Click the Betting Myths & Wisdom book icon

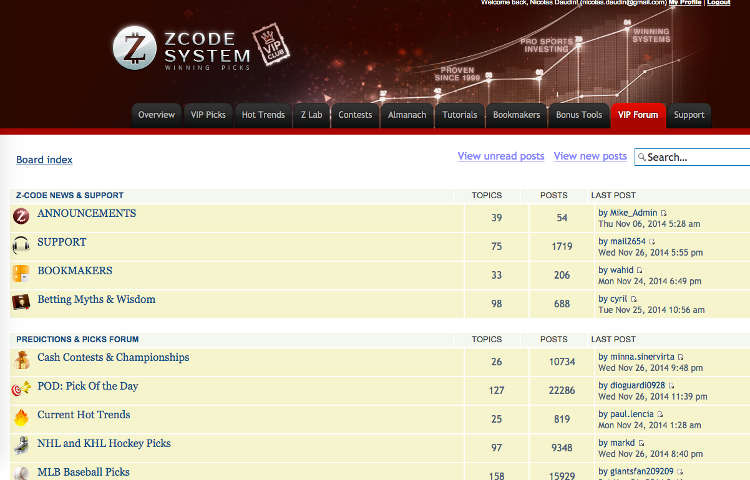pyautogui.click(x=21, y=302)
